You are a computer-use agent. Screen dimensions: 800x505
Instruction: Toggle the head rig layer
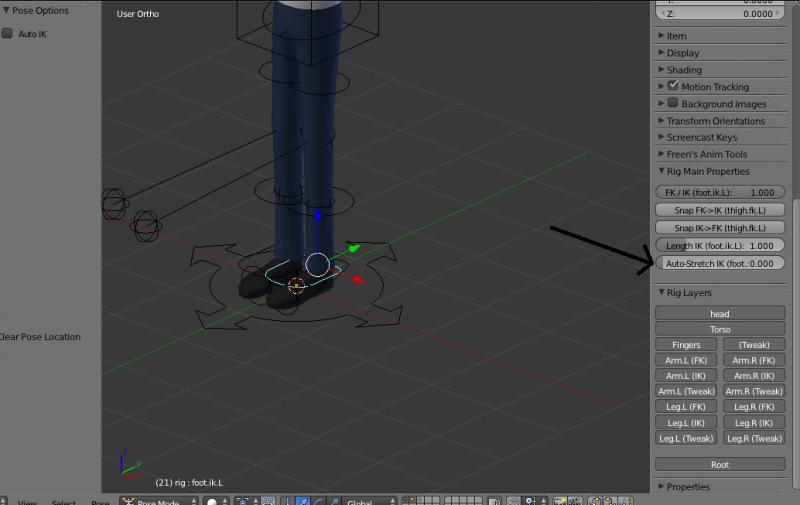(720, 313)
